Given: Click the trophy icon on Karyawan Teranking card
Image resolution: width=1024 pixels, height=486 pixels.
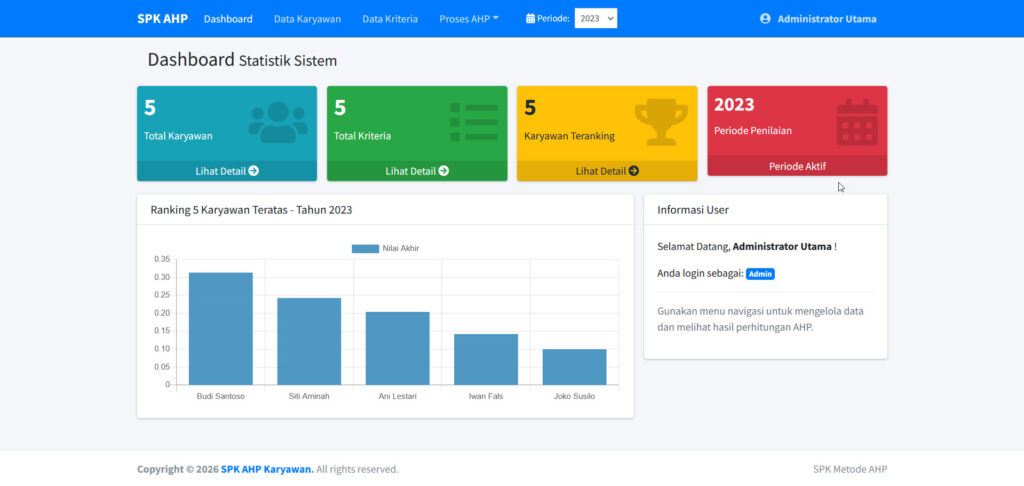Looking at the screenshot, I should [x=661, y=122].
